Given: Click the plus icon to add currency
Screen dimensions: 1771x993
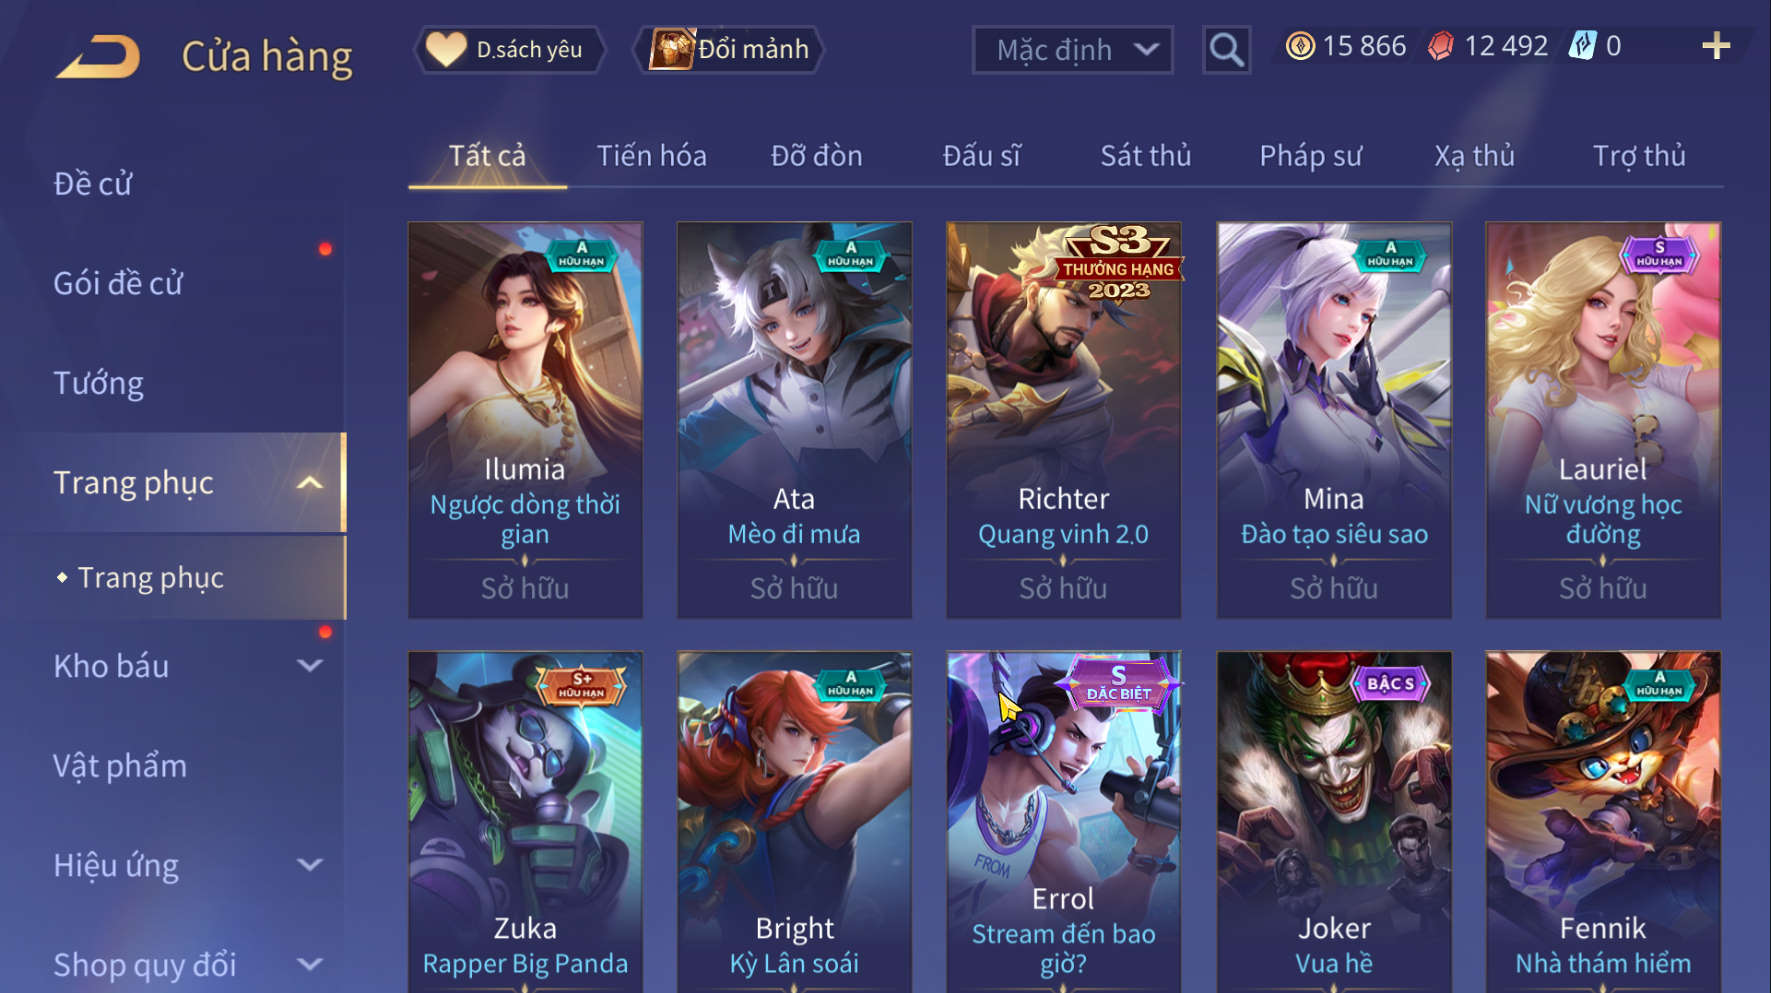Looking at the screenshot, I should [1716, 46].
